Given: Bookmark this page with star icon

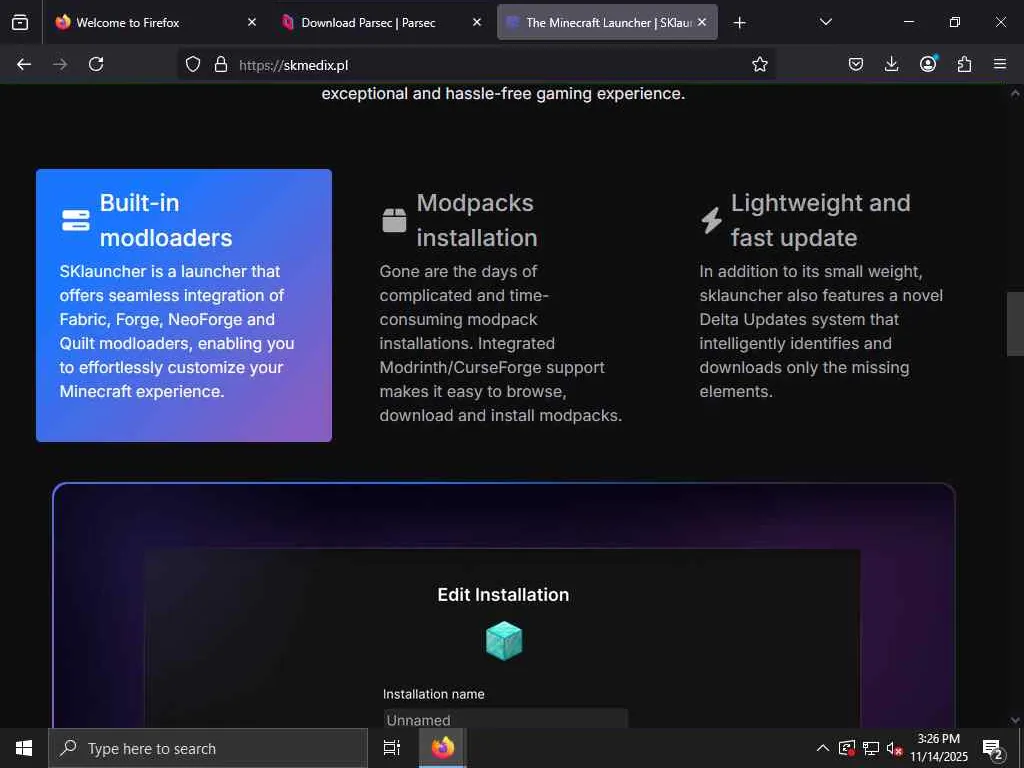Looking at the screenshot, I should 760,64.
